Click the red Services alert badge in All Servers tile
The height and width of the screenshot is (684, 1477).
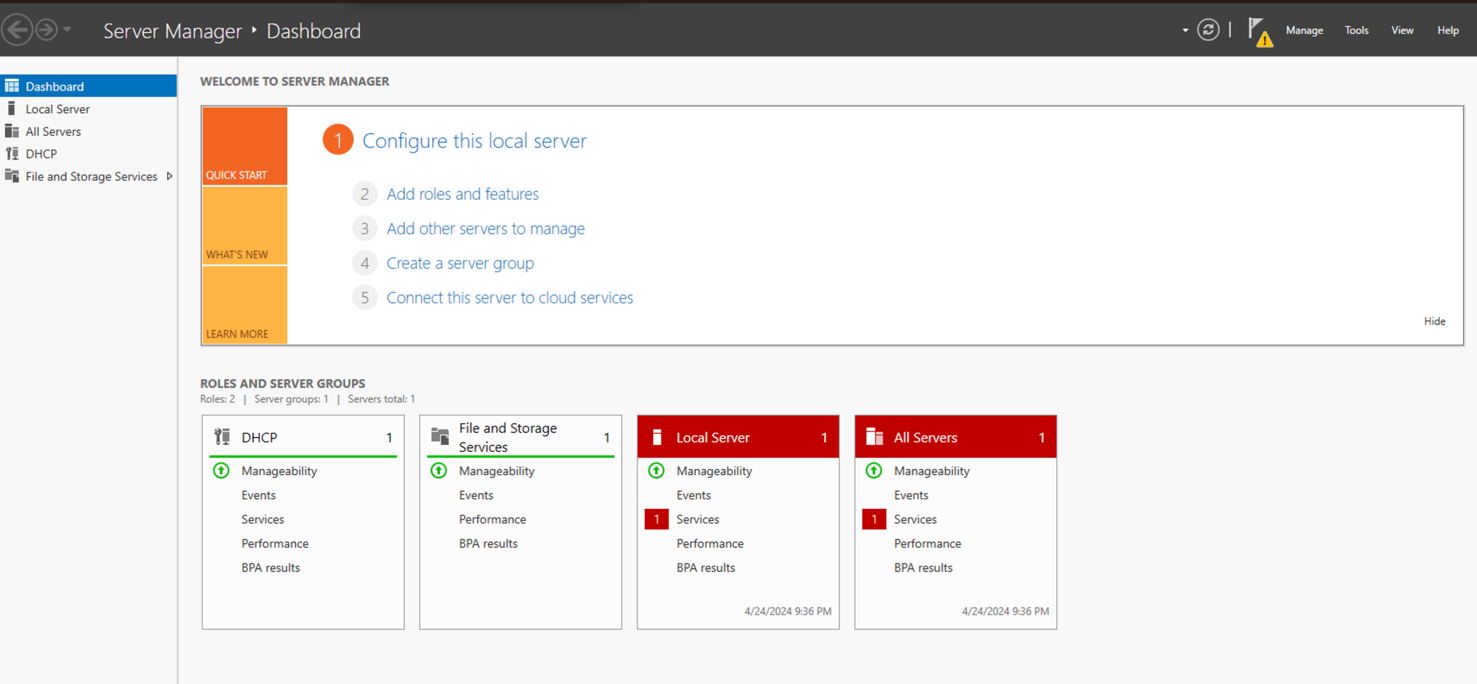(873, 519)
